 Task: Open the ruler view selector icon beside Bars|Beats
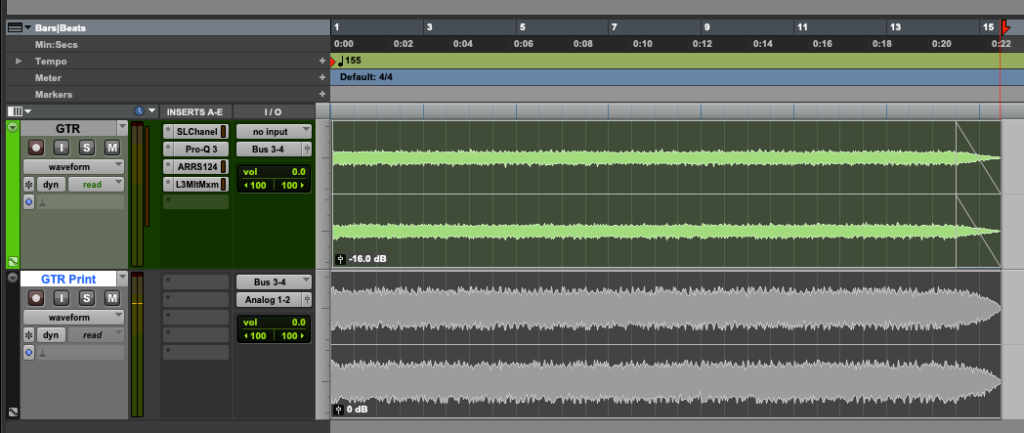coord(19,28)
